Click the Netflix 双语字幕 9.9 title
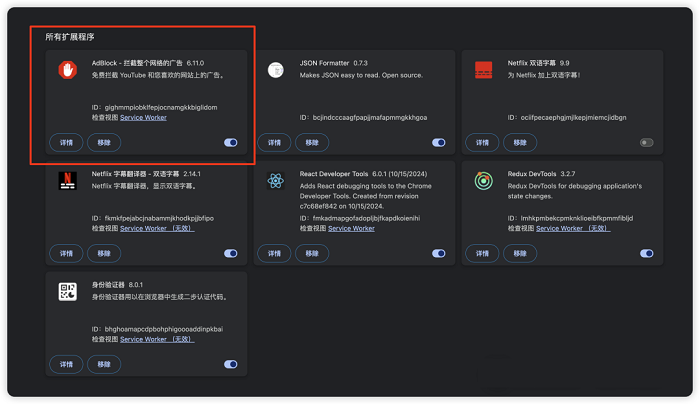The image size is (700, 404). pos(538,63)
